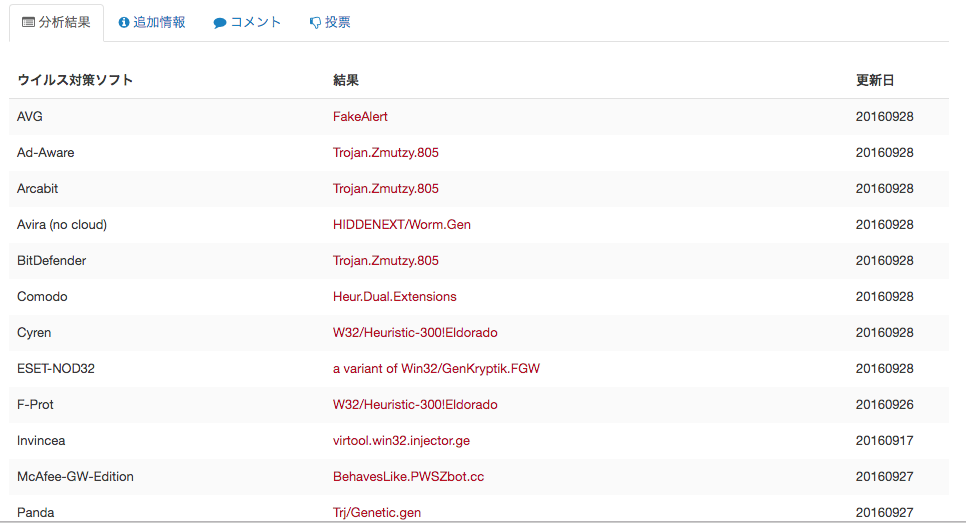The height and width of the screenshot is (523, 966).
Task: Click the FakeAlert result
Action: 360,116
